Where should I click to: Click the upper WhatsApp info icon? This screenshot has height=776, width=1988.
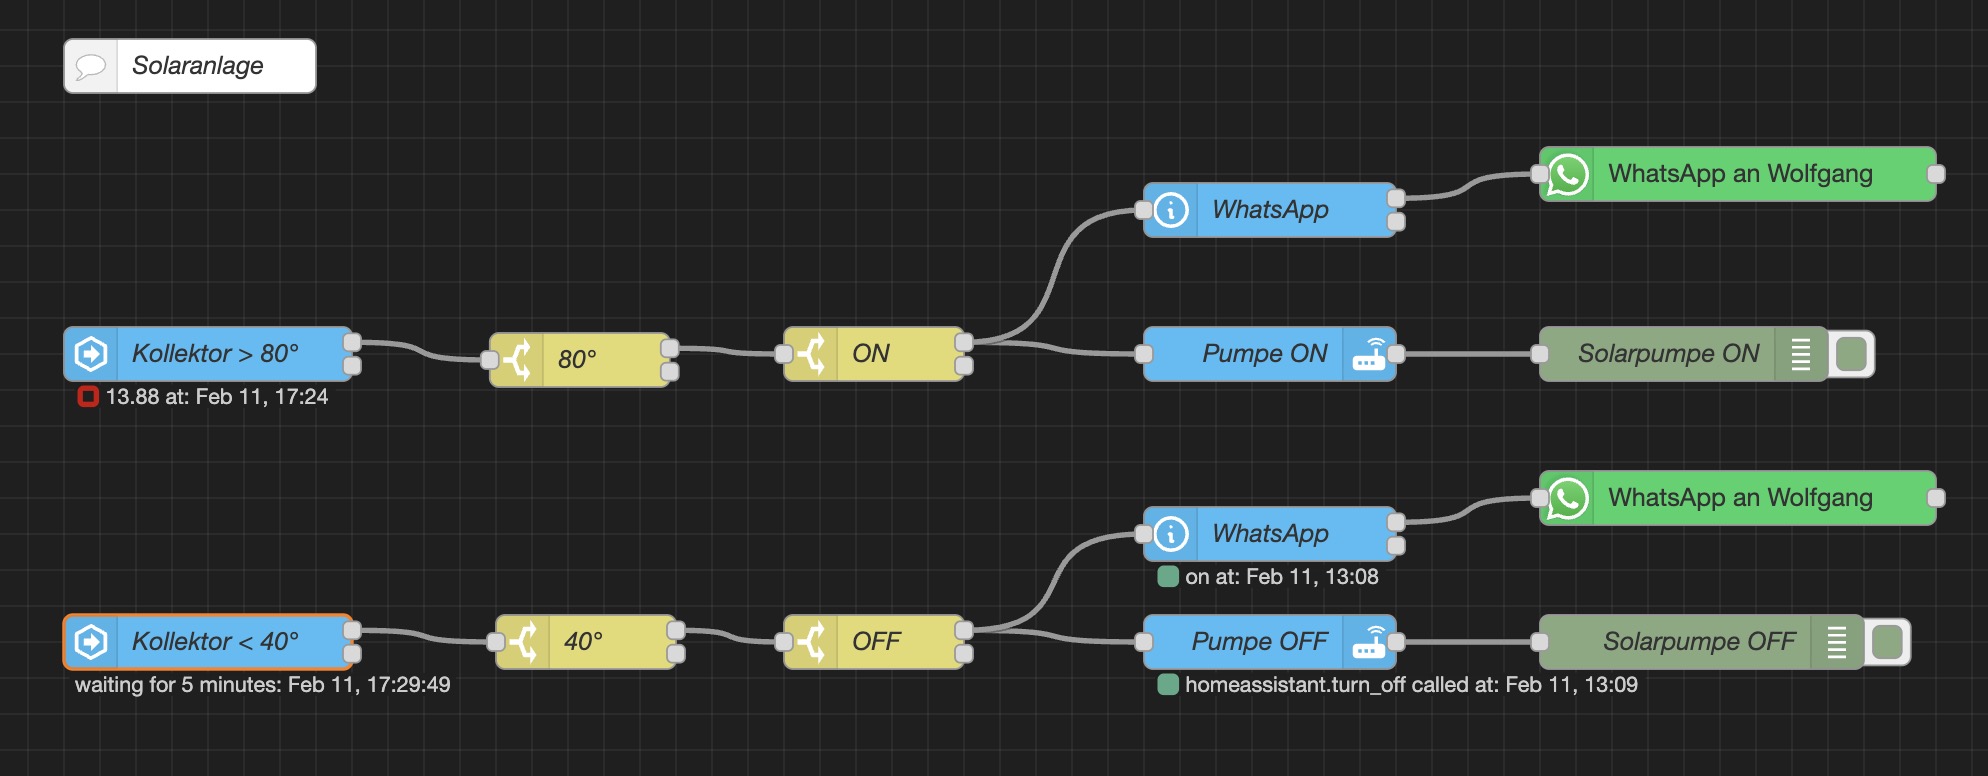tap(1171, 210)
